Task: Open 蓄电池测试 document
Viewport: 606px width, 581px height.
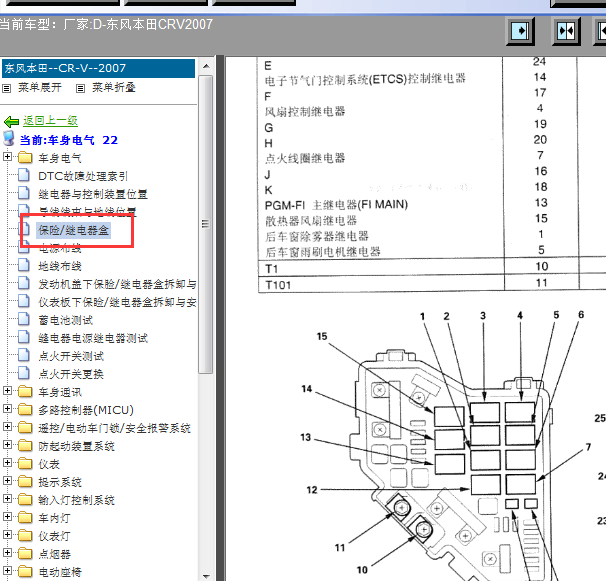Action: click(x=65, y=320)
